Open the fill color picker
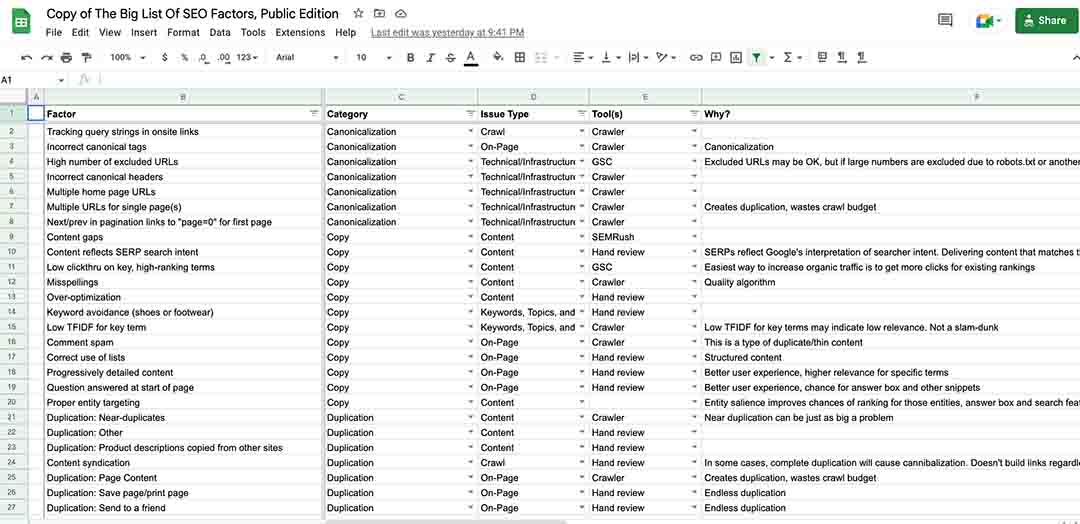Screen dimensions: 1080x524 (498, 58)
